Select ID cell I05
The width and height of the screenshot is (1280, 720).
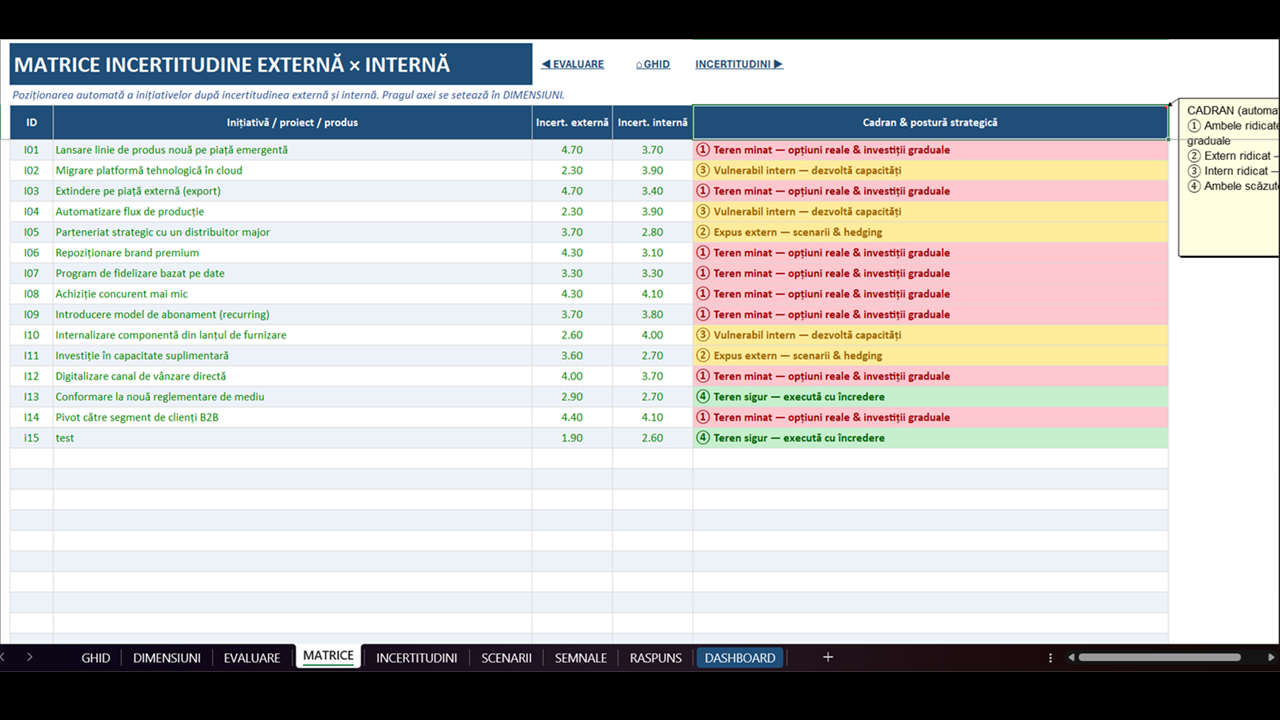(32, 232)
